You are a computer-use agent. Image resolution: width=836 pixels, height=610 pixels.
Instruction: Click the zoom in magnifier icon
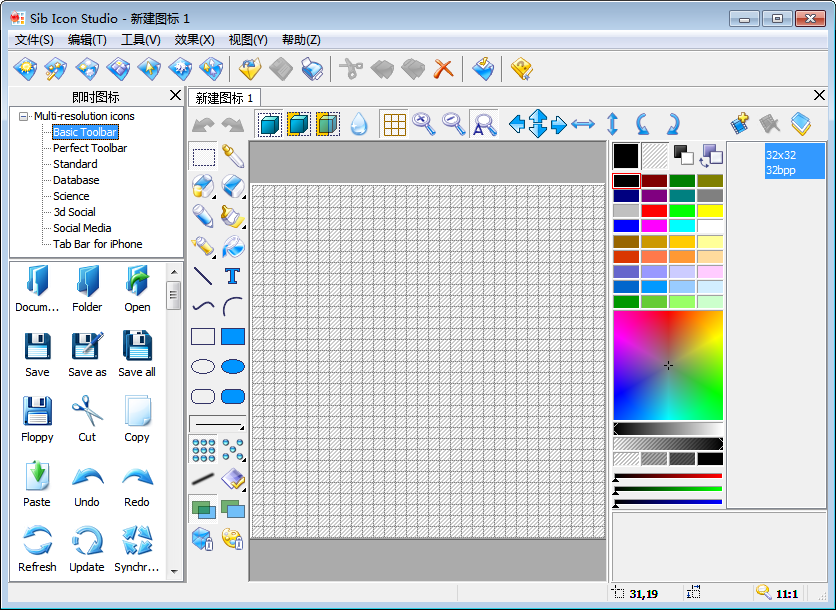[424, 124]
